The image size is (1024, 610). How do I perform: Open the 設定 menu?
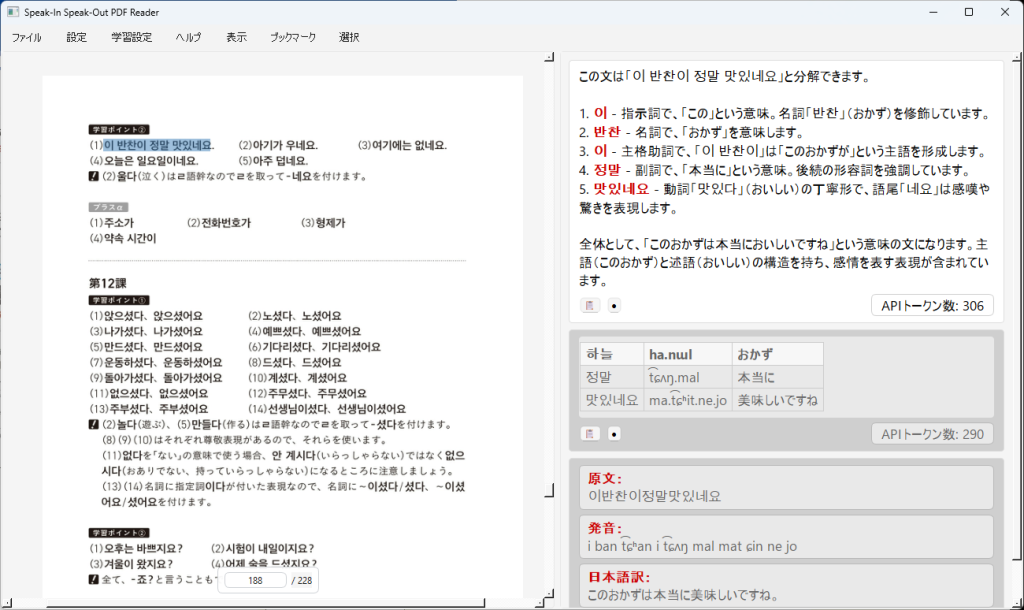(77, 36)
